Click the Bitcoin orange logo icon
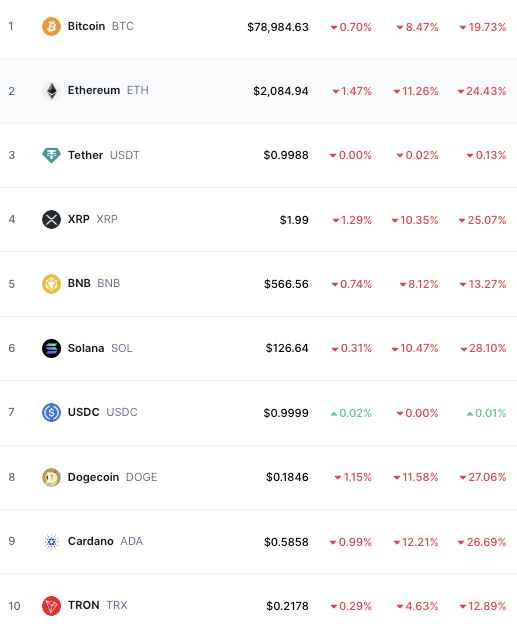517x626 pixels. point(52,26)
